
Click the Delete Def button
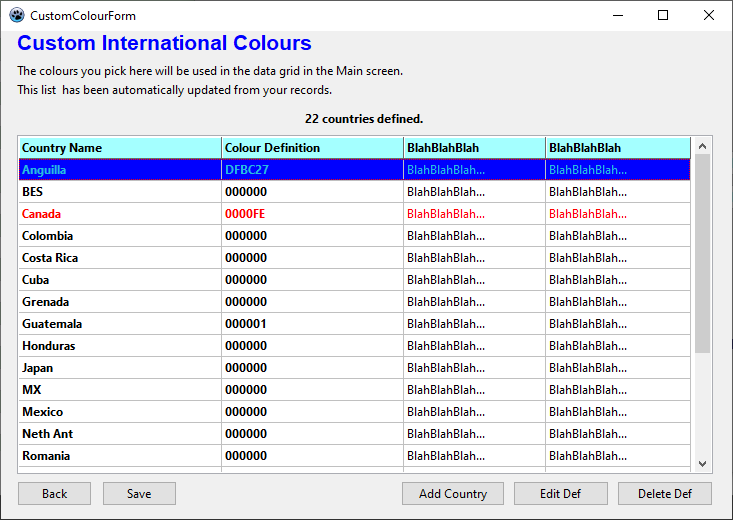coord(664,494)
